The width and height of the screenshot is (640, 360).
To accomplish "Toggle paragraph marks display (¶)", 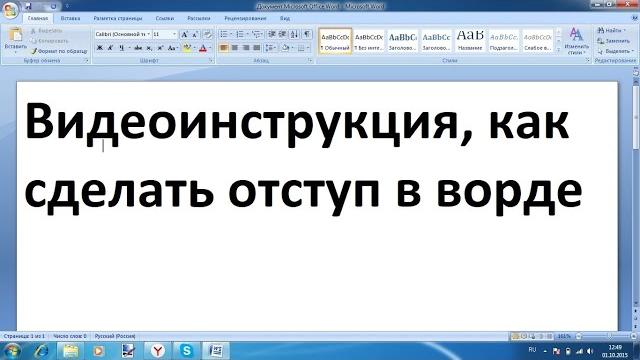I will coord(307,34).
